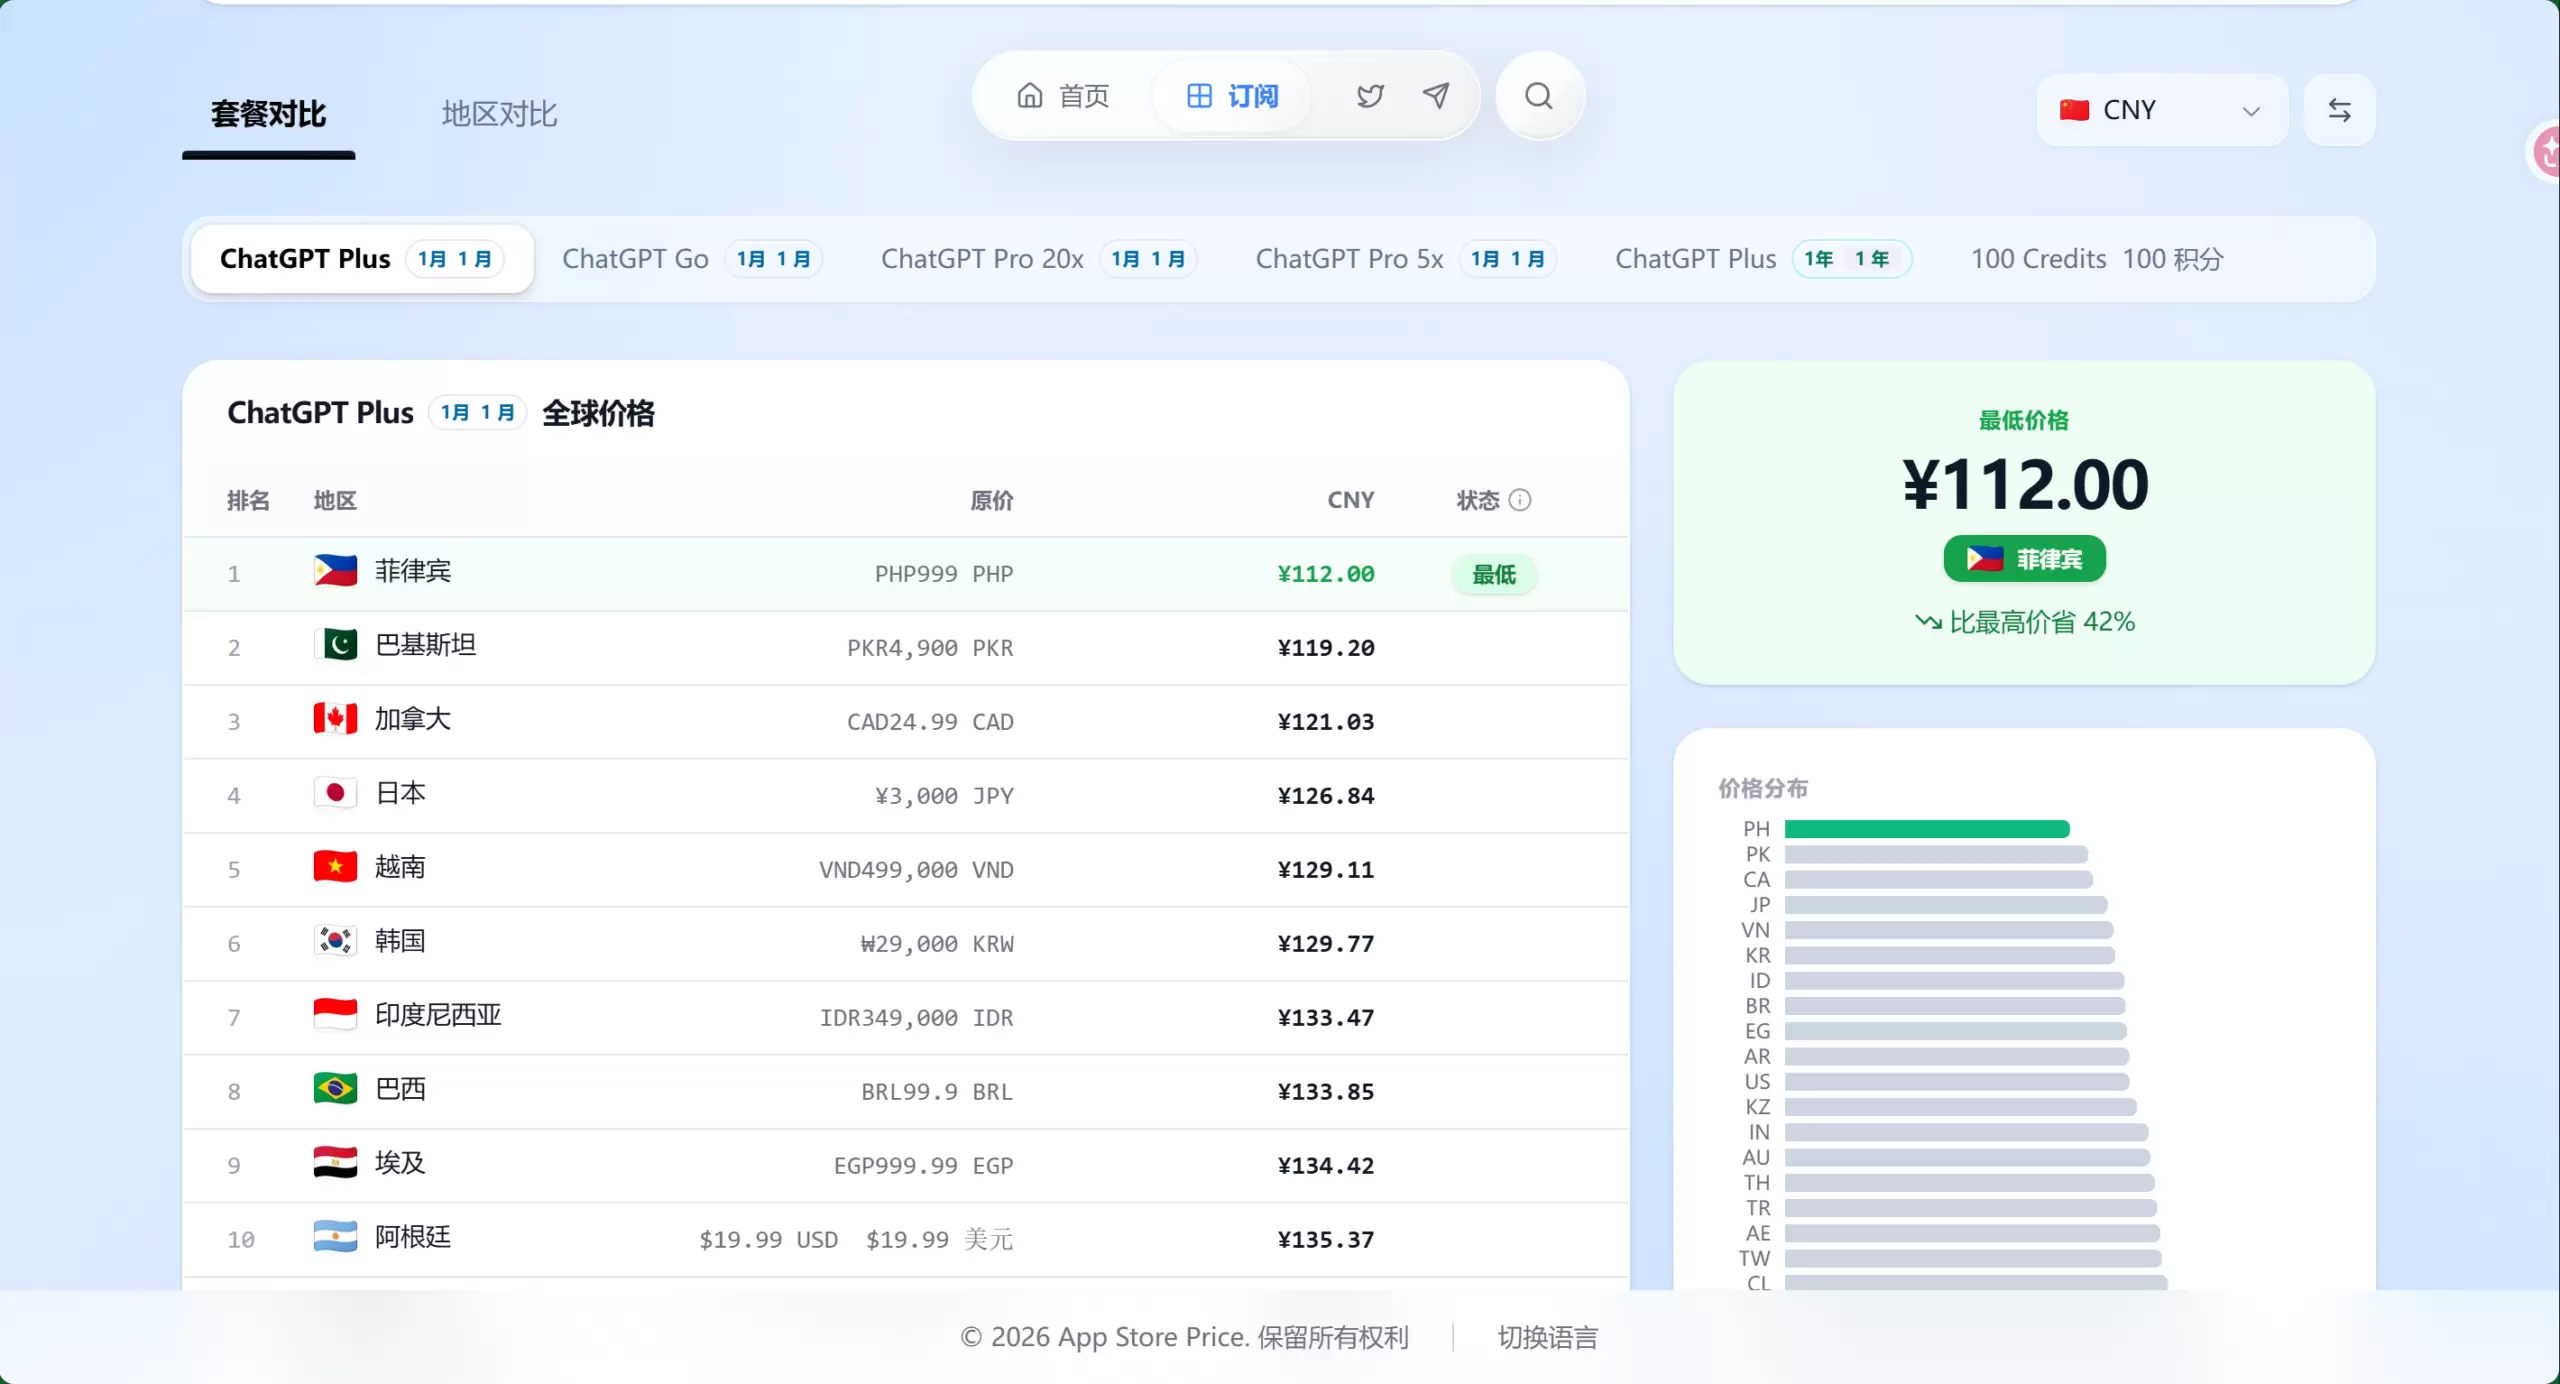The width and height of the screenshot is (2560, 1384).
Task: Click the Pakistan flag in row 2
Action: coord(335,645)
